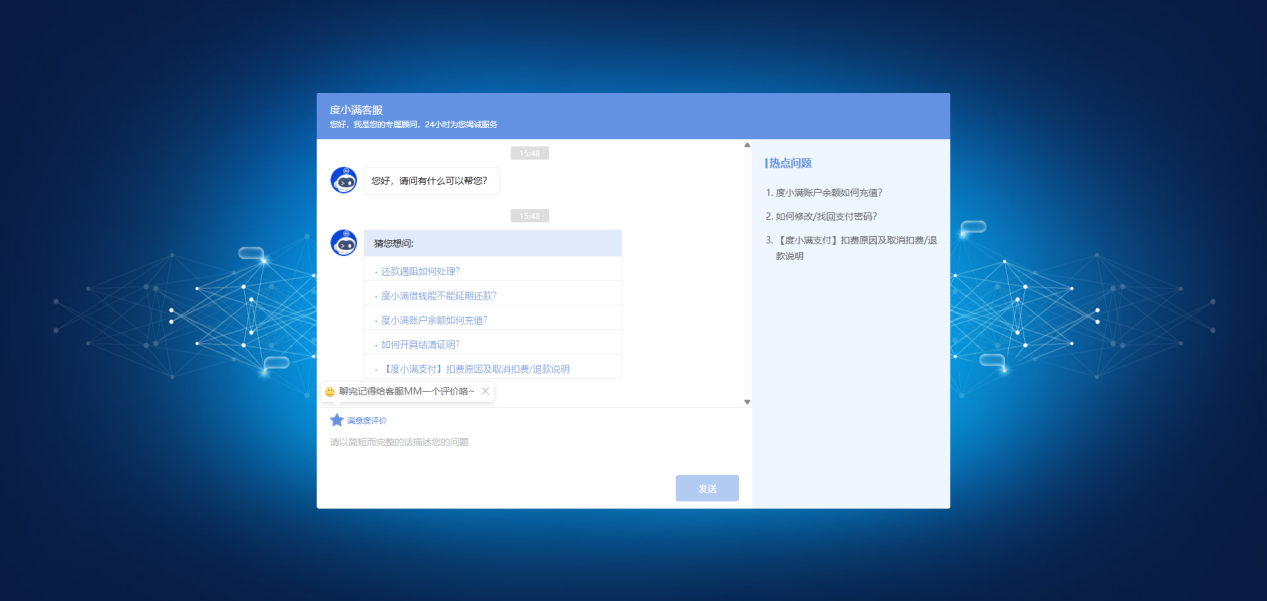The image size is (1267, 601).
Task: Open the 满意度评价 rating link
Action: click(367, 421)
